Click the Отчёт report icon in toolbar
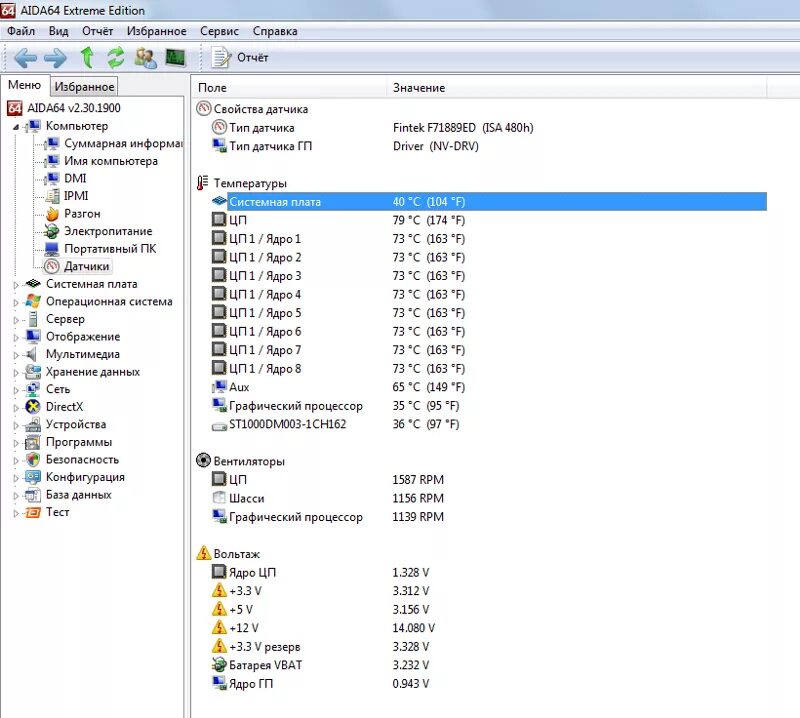Screen dimensions: 800x718 (221, 57)
